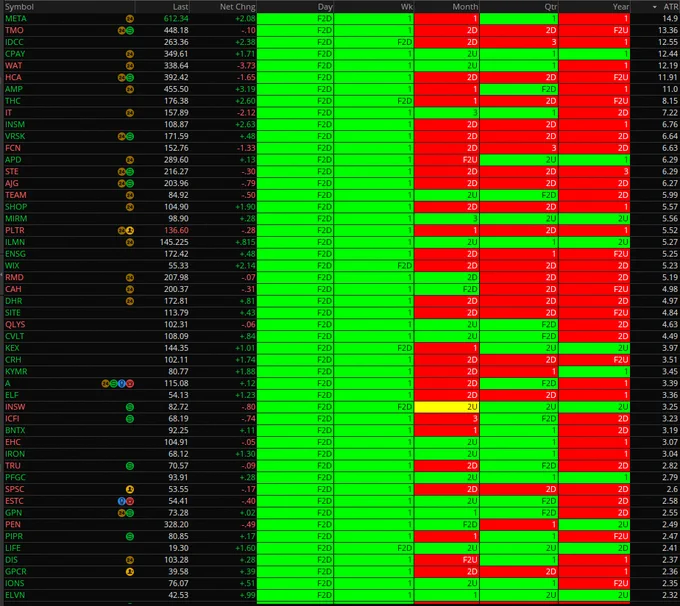Click the green circle icon beside PIPR
680x606 pixels.
coord(130,536)
